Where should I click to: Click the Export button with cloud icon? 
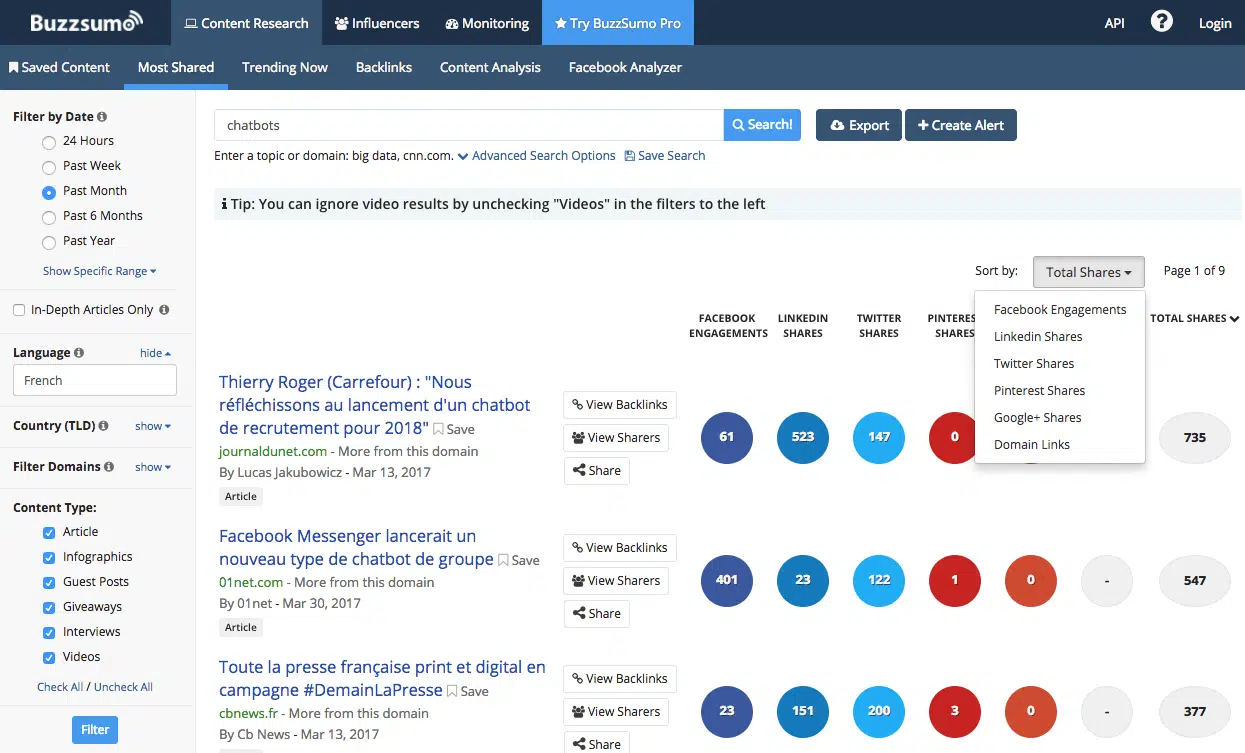(859, 125)
